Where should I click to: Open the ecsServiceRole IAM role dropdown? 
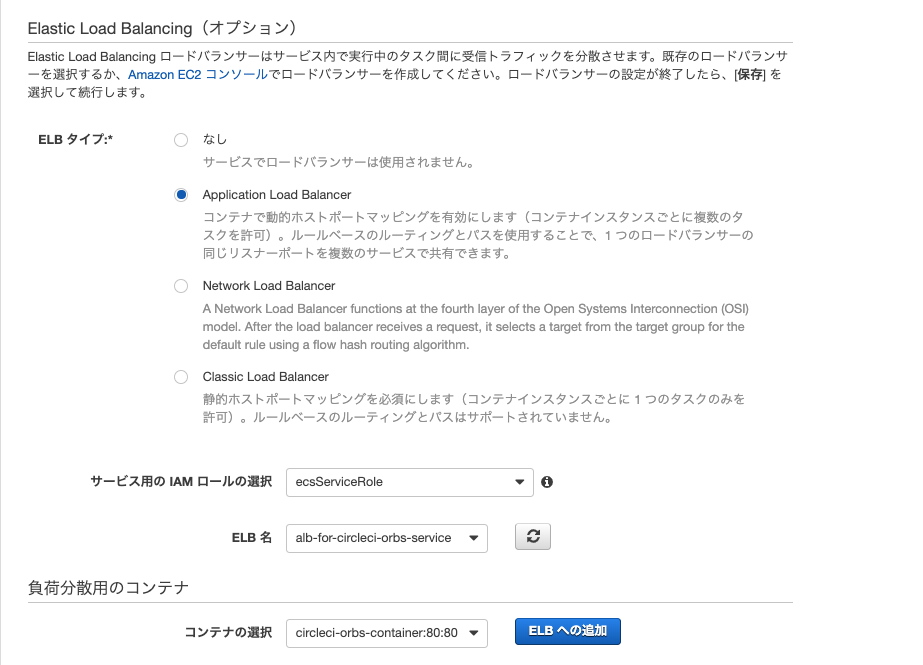[x=410, y=483]
